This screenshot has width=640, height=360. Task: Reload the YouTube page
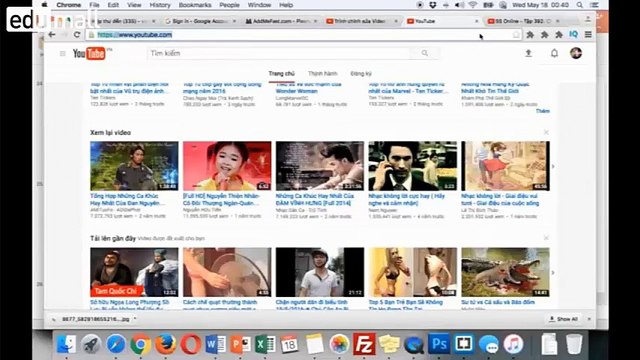click(x=77, y=35)
